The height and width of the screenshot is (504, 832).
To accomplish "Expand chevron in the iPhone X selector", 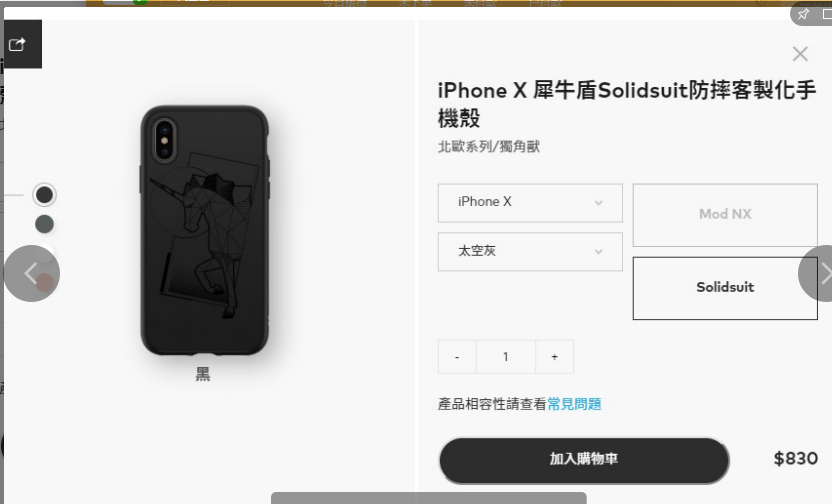I will tap(599, 203).
